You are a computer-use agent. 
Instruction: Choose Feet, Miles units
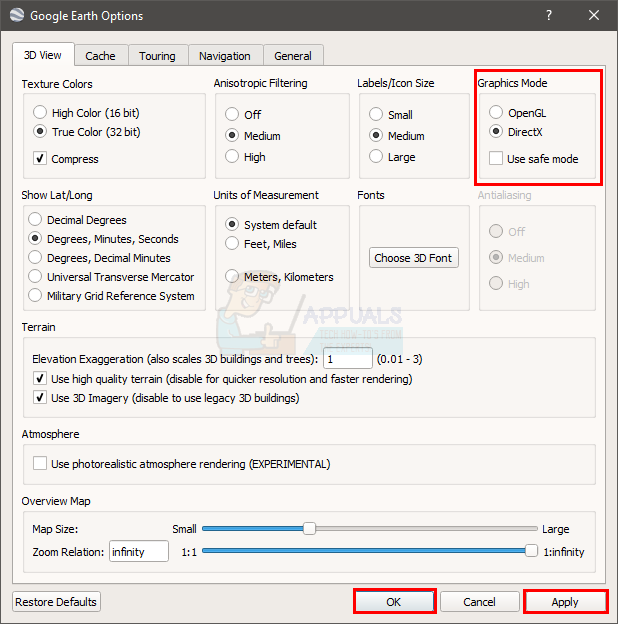[232, 243]
